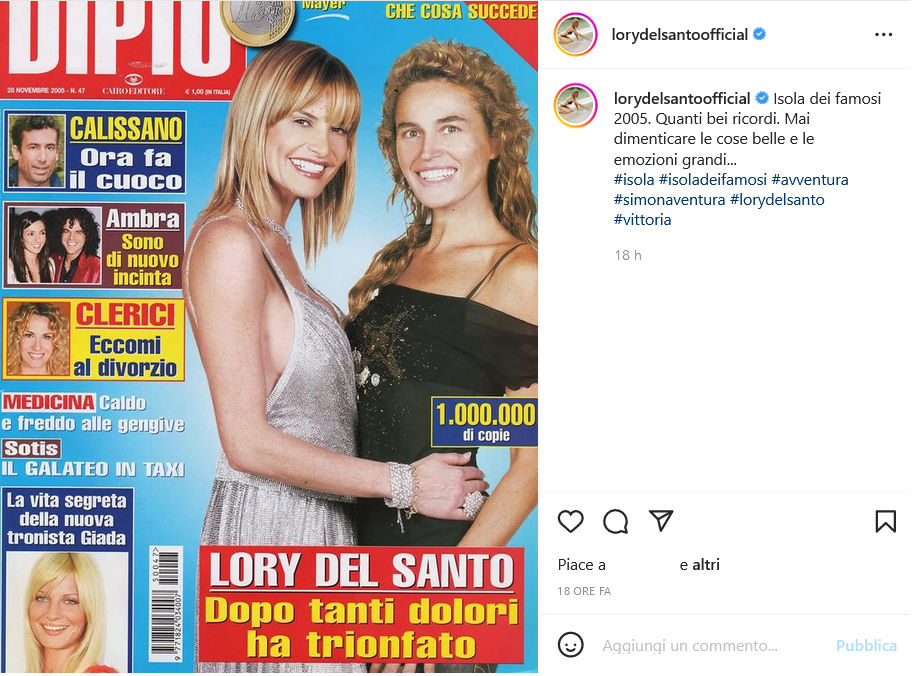Viewport: 914px width, 676px height.
Task: Share the post via paper plane icon
Action: tap(661, 520)
